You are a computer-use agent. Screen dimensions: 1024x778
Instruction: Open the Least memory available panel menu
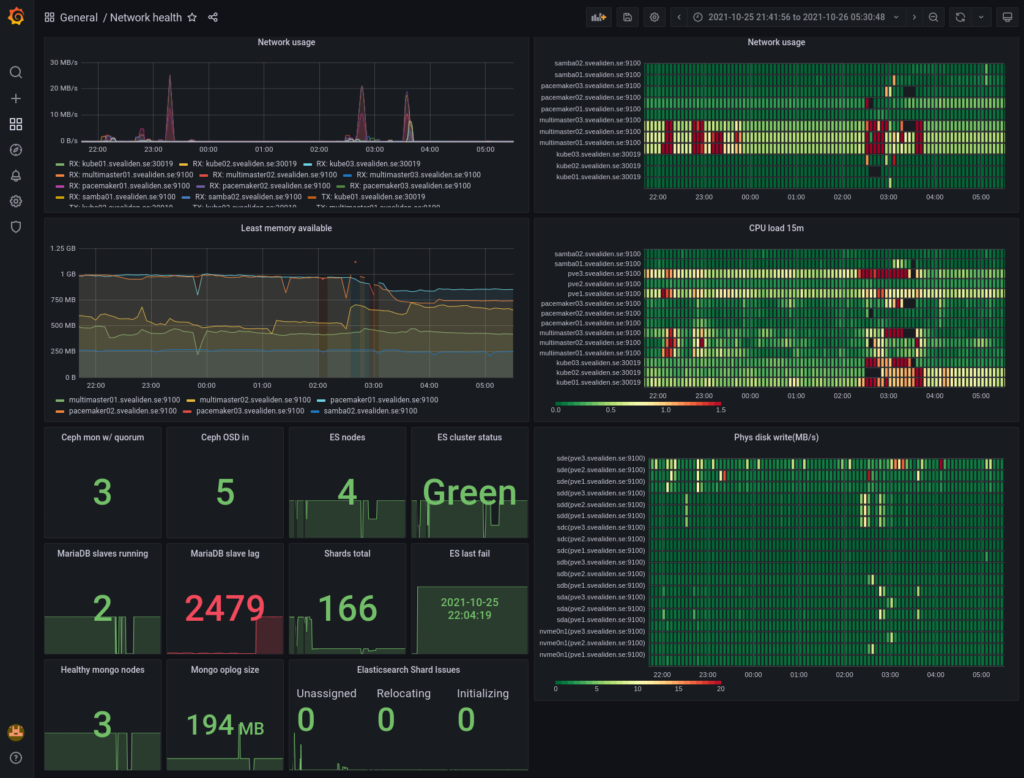click(286, 228)
